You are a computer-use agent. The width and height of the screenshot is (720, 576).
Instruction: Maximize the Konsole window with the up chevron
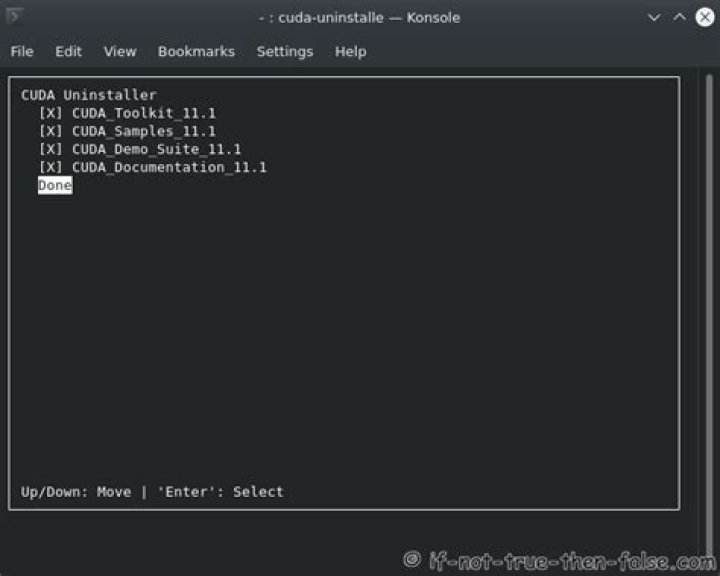tap(679, 17)
